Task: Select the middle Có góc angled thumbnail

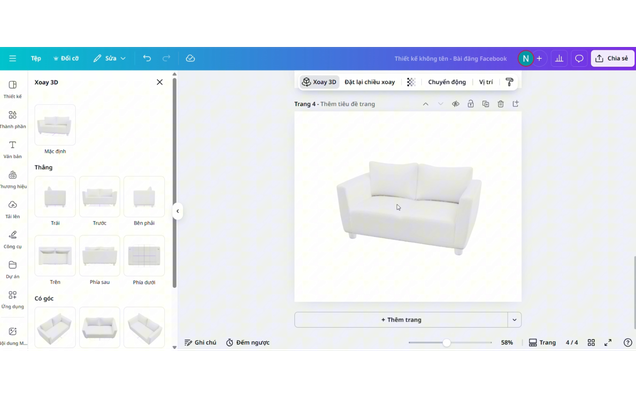Action: click(99, 327)
